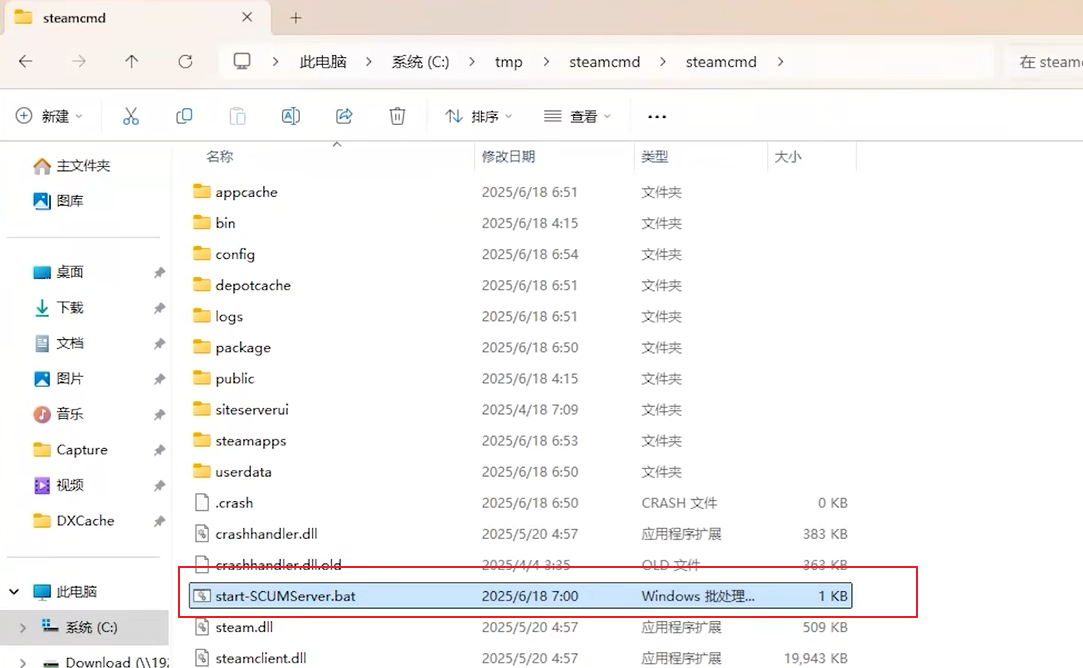This screenshot has height=668, width=1083.
Task: Click the blank file icon of .crash
Action: (x=202, y=502)
